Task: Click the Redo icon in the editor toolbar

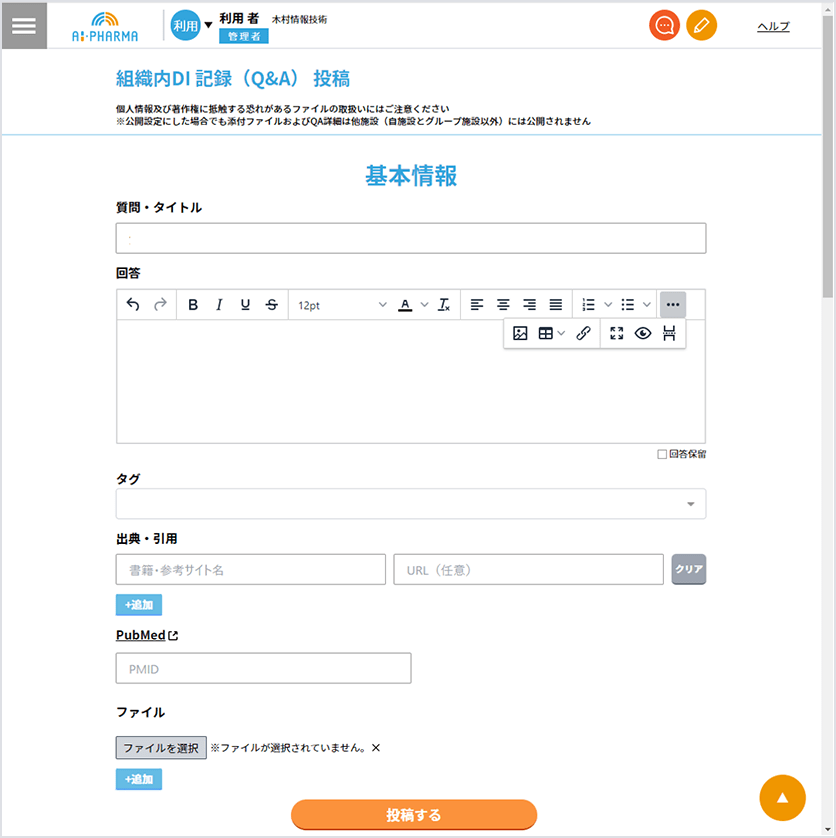Action: pyautogui.click(x=159, y=304)
